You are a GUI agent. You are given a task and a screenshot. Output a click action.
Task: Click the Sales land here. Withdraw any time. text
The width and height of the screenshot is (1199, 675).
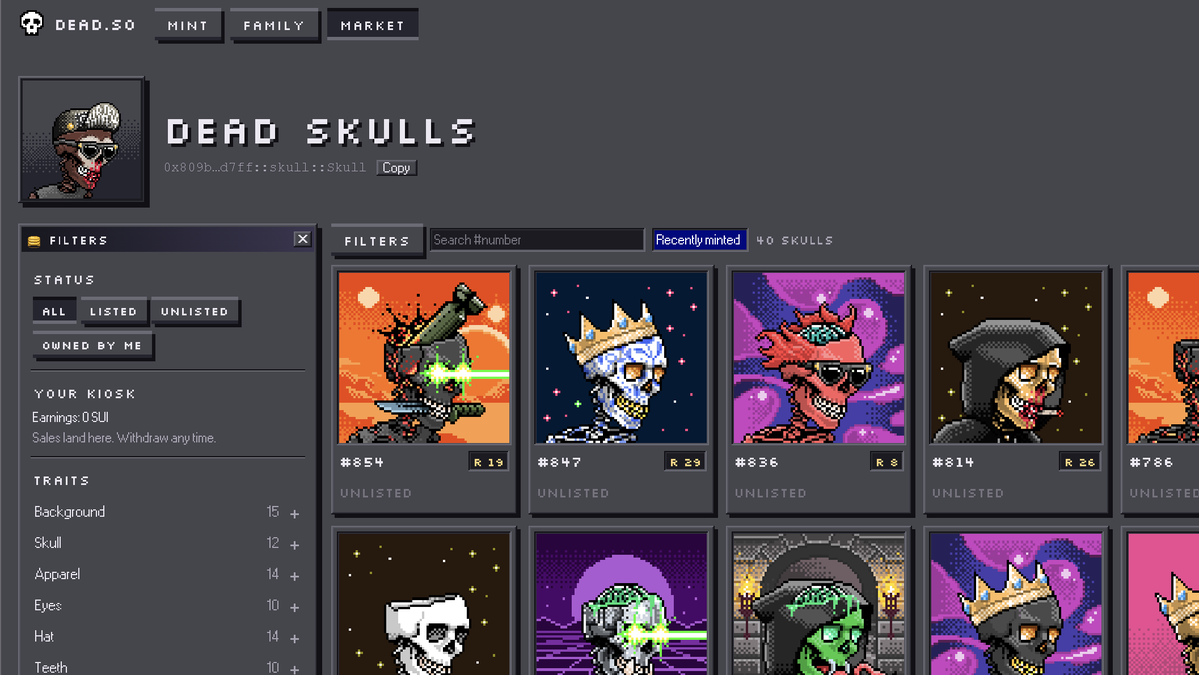[x=124, y=438]
